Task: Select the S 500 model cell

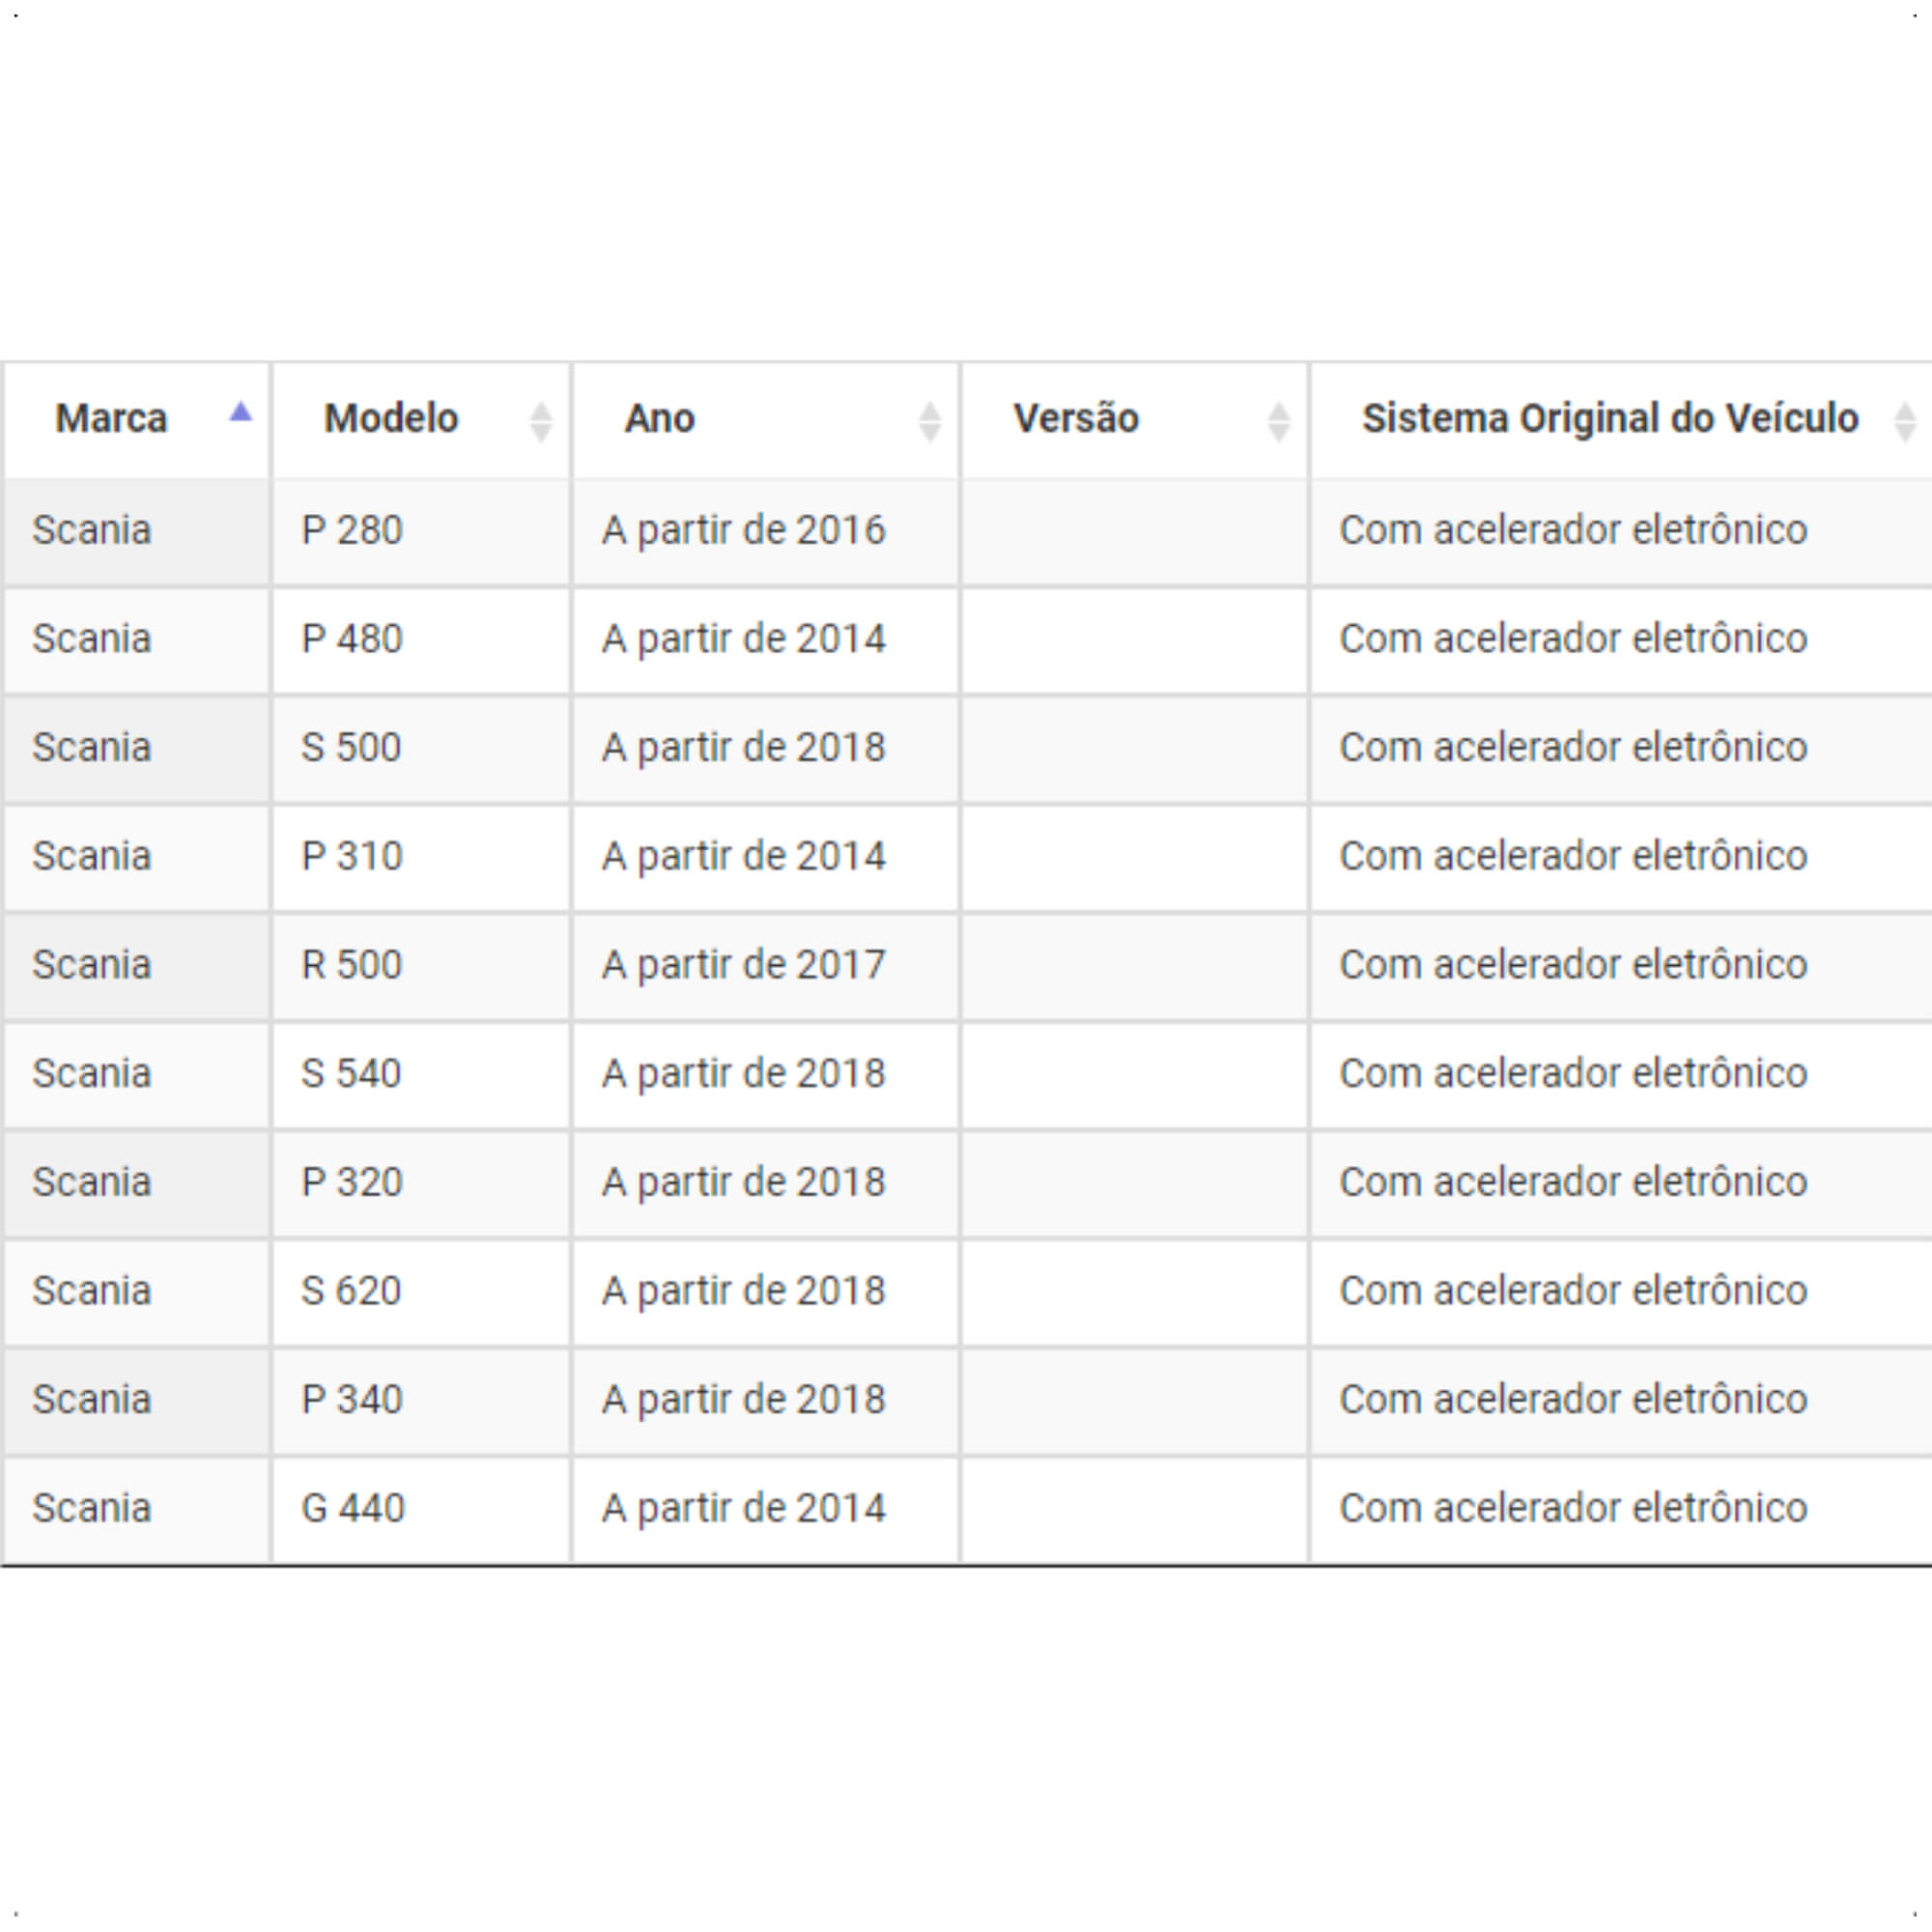Action: pyautogui.click(x=422, y=749)
